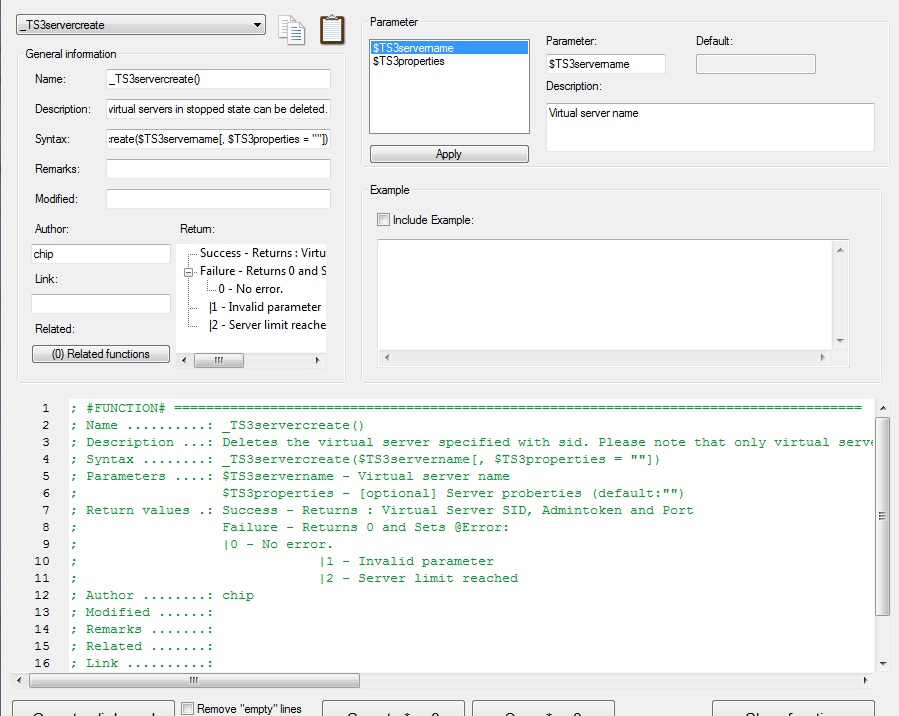
Task: Enable the Include Example checkbox
Action: point(383,220)
